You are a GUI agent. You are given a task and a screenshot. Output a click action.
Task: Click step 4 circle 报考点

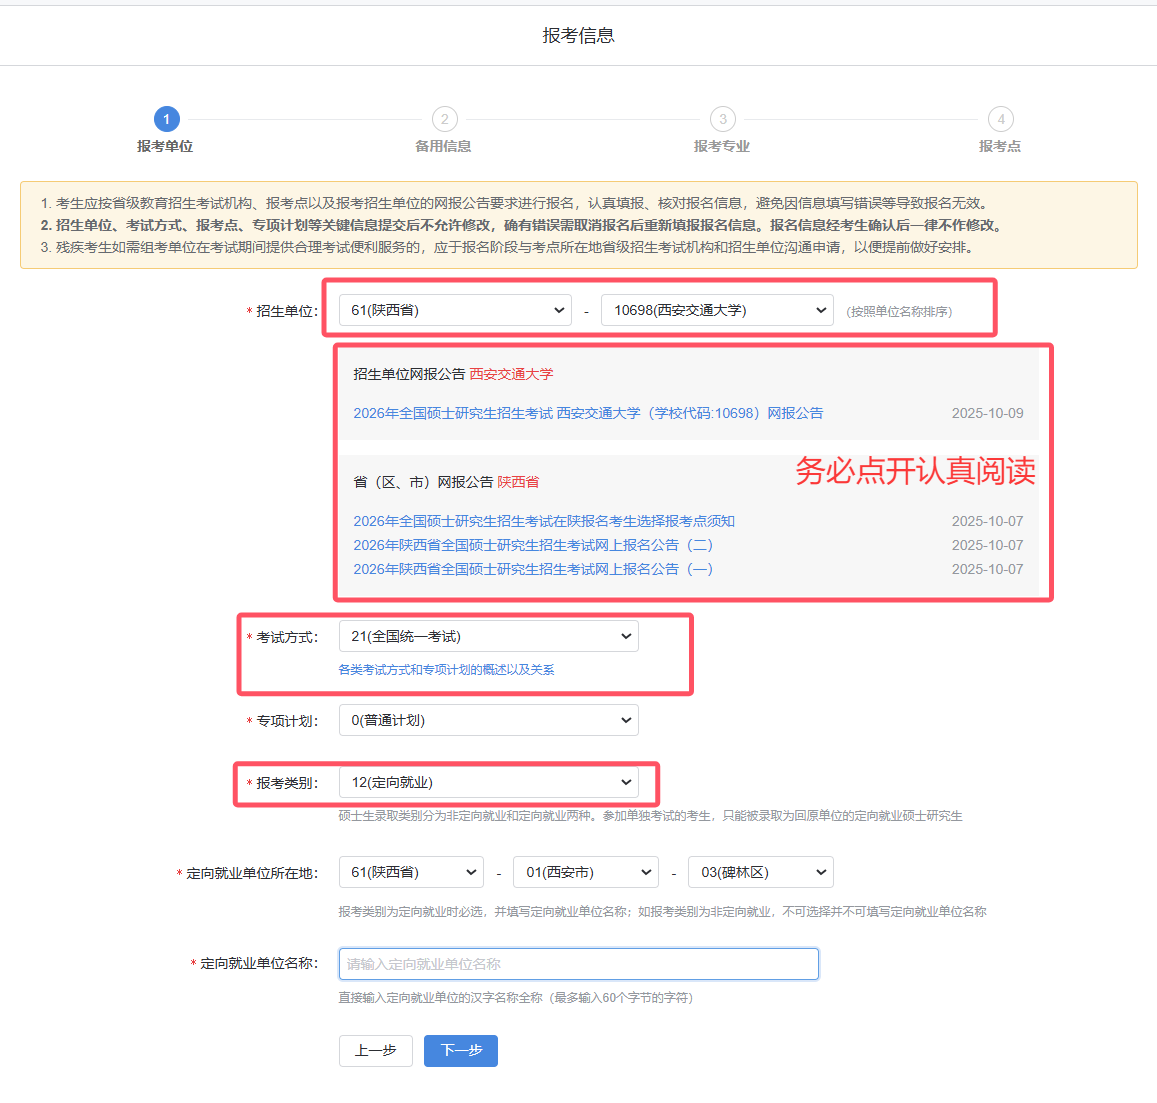[1000, 119]
